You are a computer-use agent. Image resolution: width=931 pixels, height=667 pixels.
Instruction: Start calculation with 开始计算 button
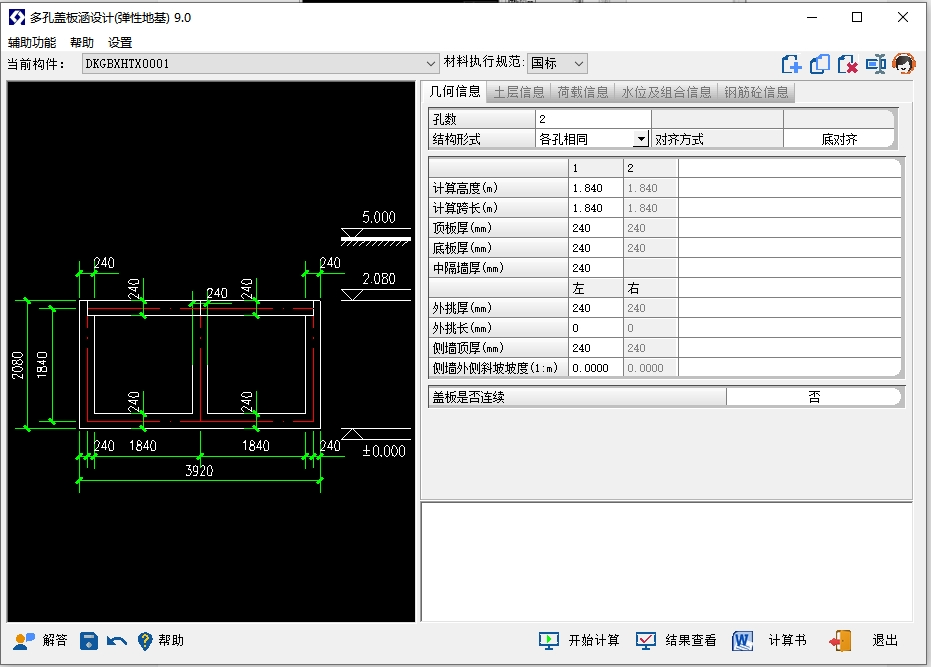tap(580, 640)
